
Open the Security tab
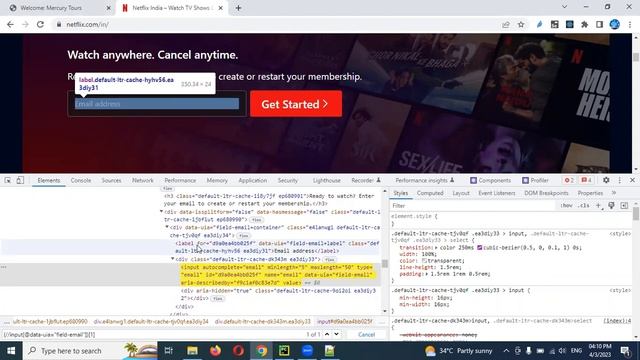click(287, 180)
